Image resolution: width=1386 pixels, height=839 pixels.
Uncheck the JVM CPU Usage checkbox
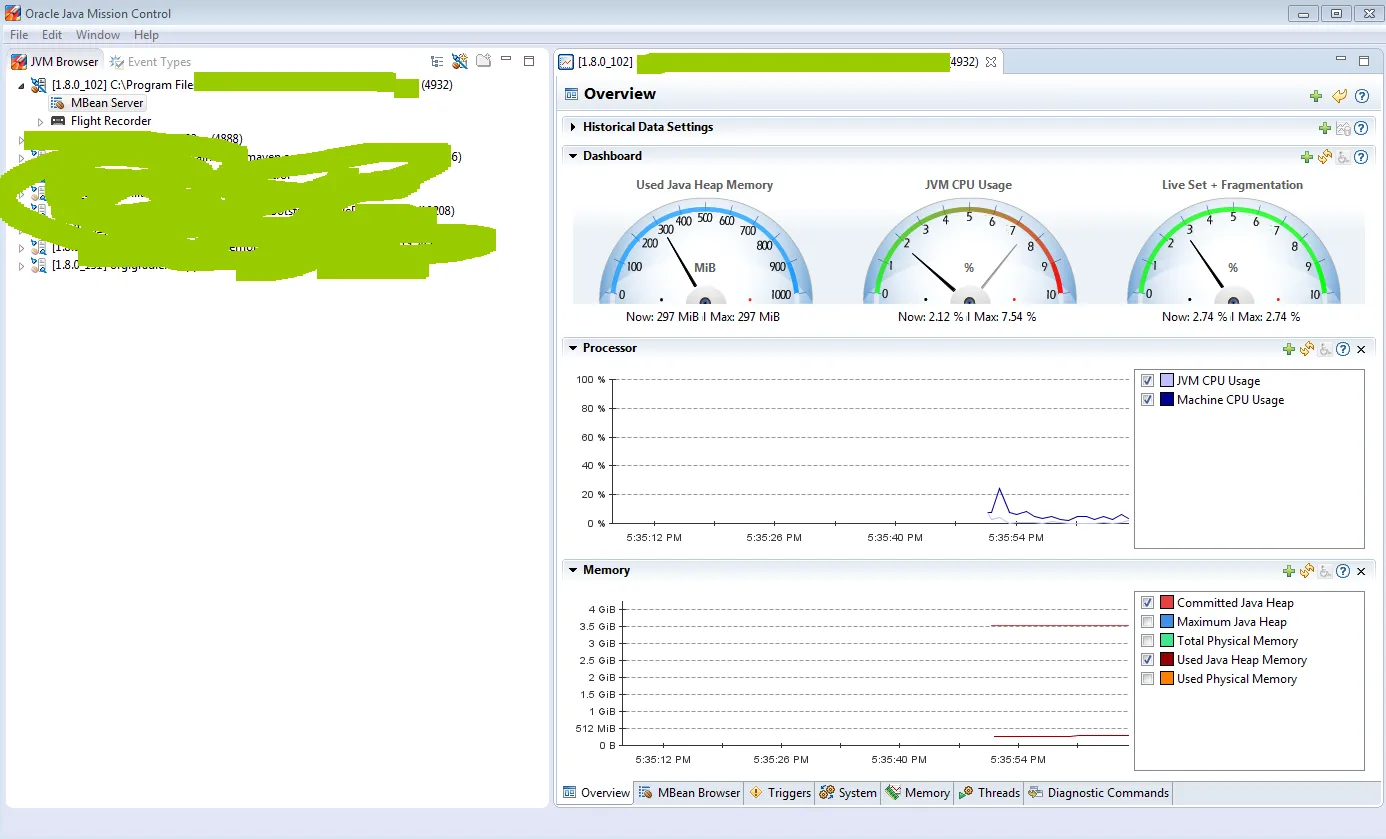pyautogui.click(x=1148, y=381)
